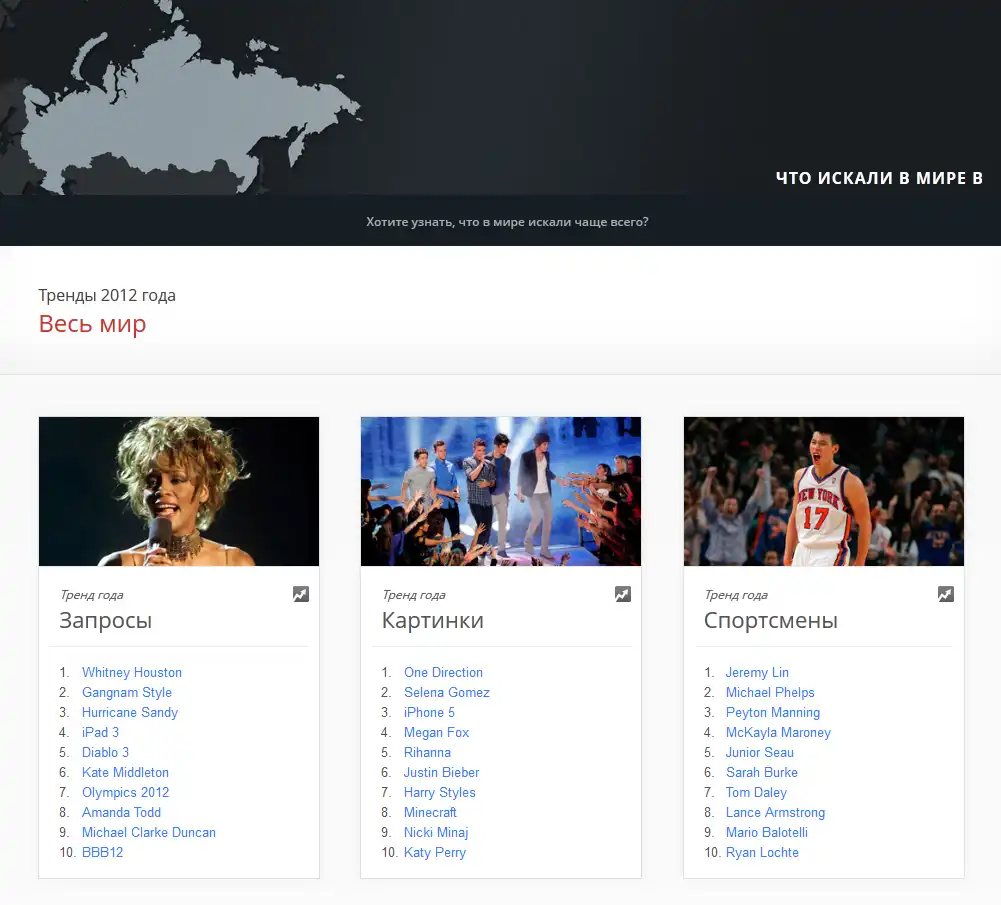Click the Спортсмены category heading

[x=771, y=620]
